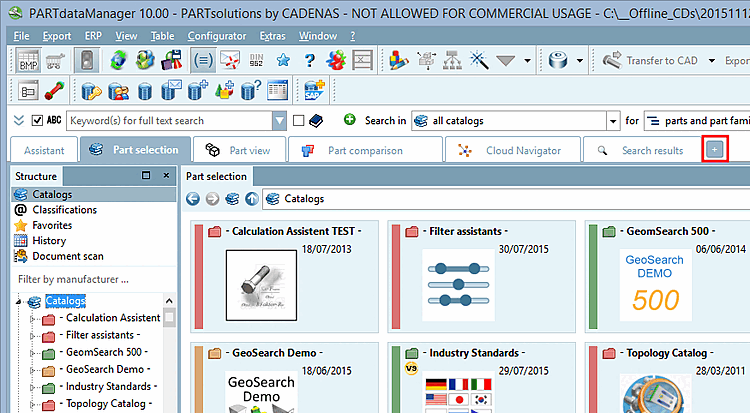Toggle the speaker device toolbar button
The image size is (750, 413).
(87, 61)
